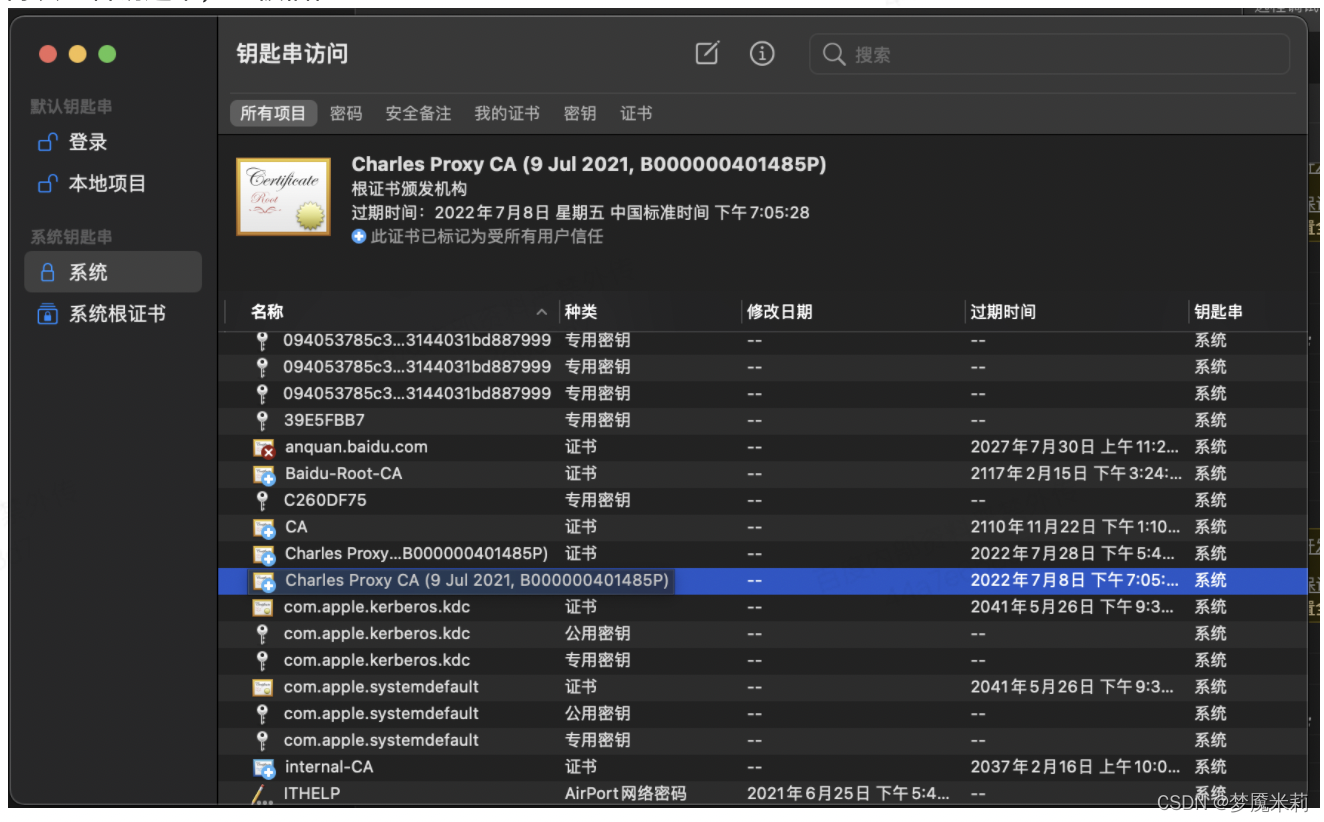This screenshot has width=1324, height=822.
Task: Sort by the 名称 column header label
Action: pyautogui.click(x=267, y=312)
